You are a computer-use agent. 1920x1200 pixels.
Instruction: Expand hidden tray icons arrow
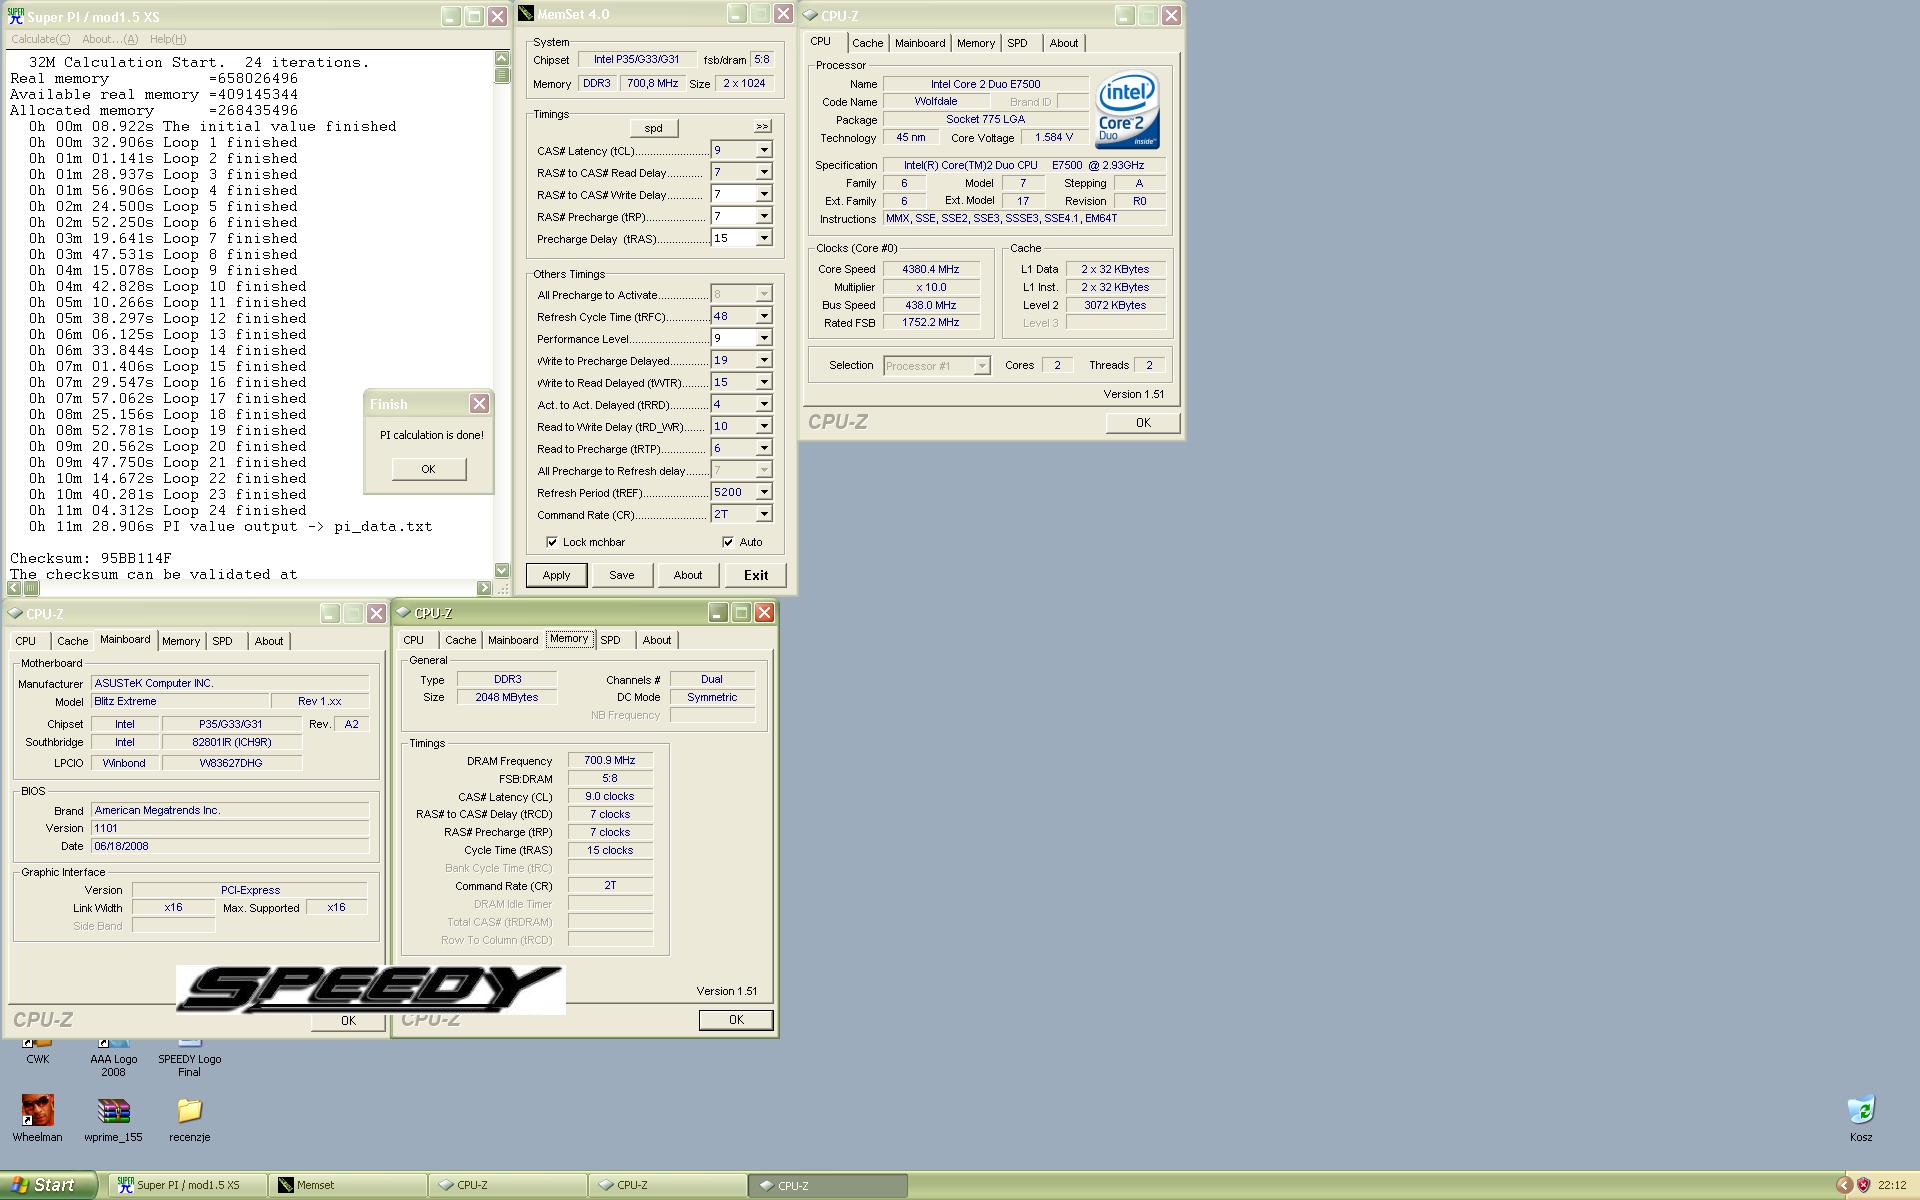click(x=1844, y=1185)
